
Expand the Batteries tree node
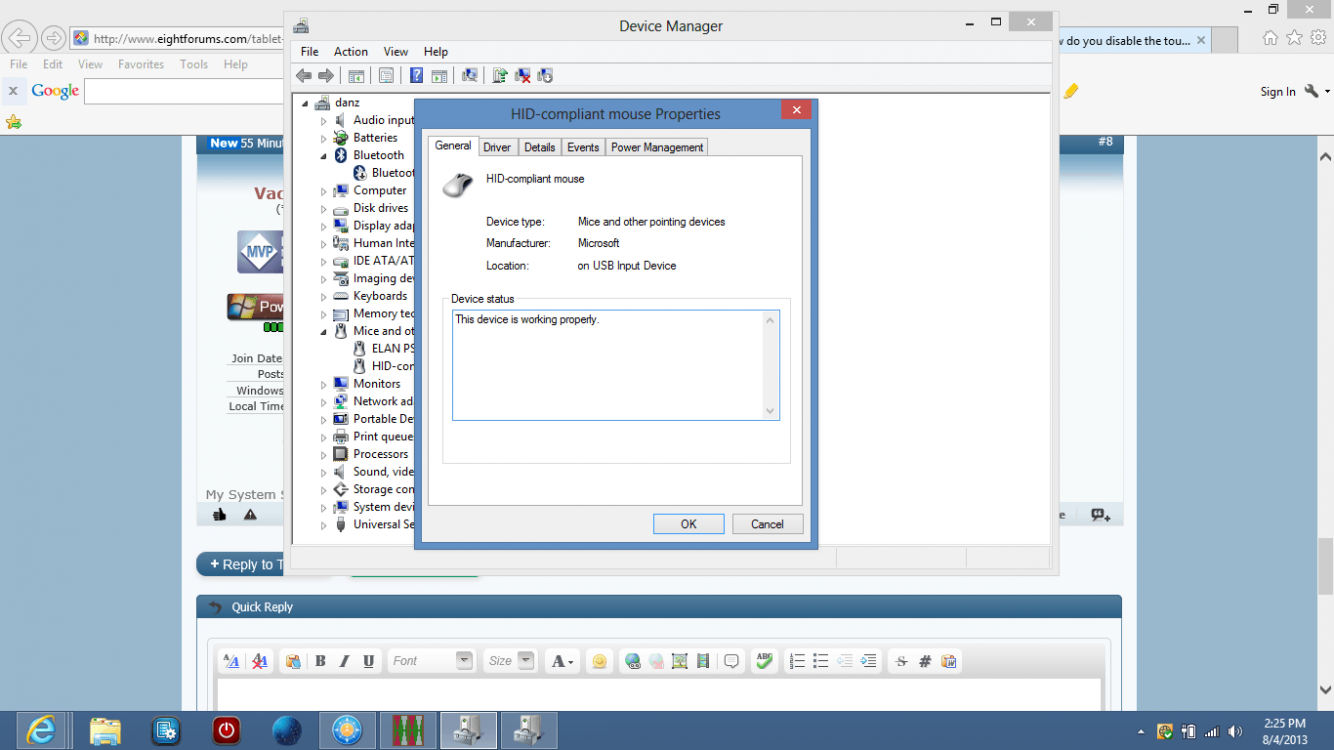(323, 138)
